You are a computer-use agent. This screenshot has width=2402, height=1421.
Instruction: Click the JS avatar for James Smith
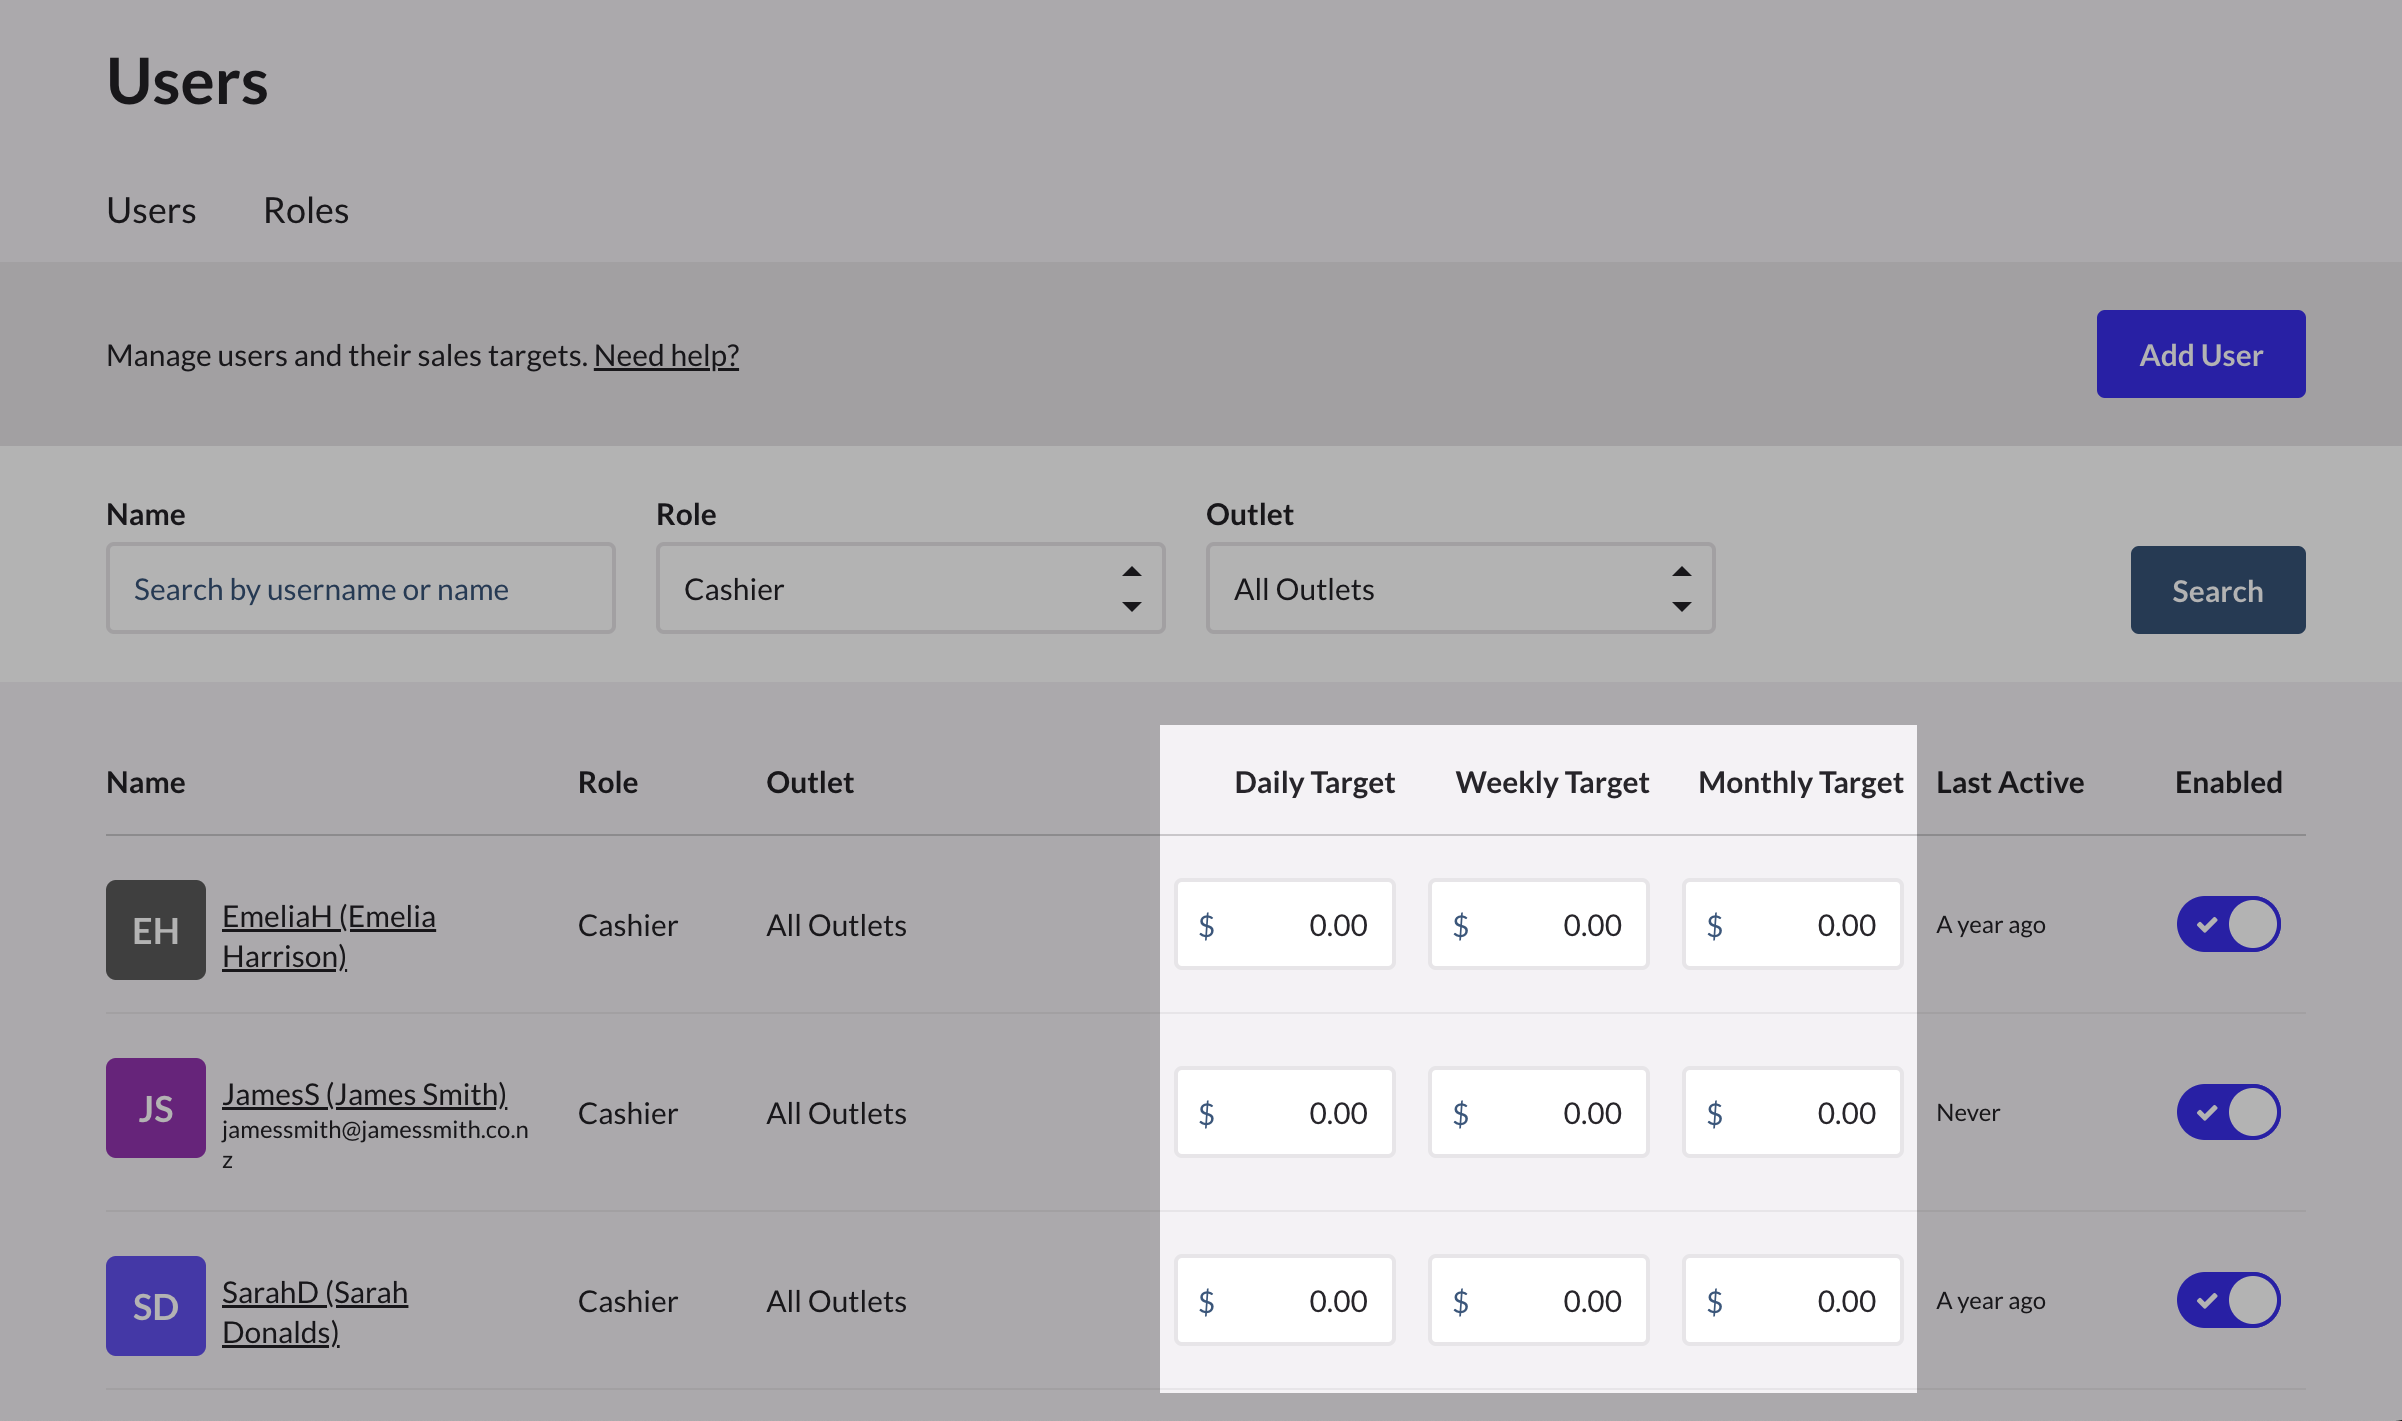pos(155,1107)
